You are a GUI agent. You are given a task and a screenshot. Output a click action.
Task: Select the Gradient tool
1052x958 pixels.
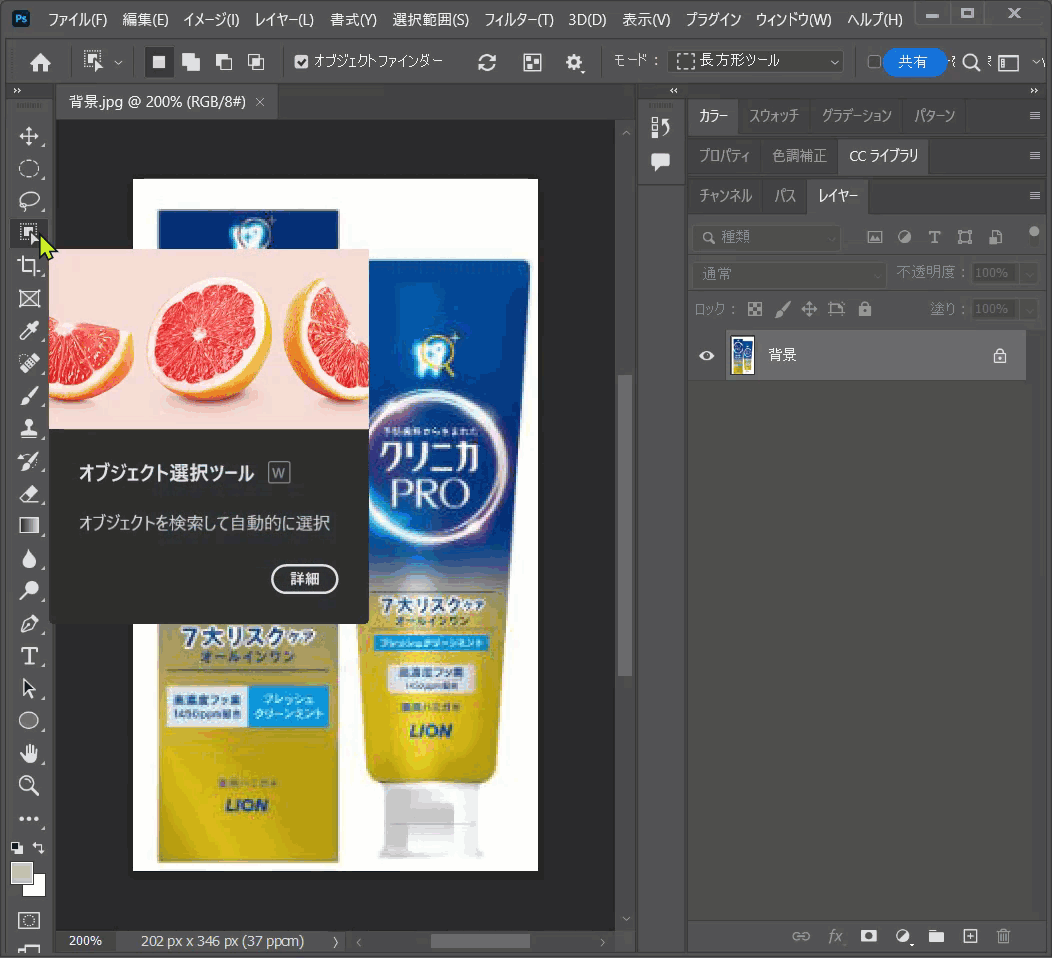[29, 525]
